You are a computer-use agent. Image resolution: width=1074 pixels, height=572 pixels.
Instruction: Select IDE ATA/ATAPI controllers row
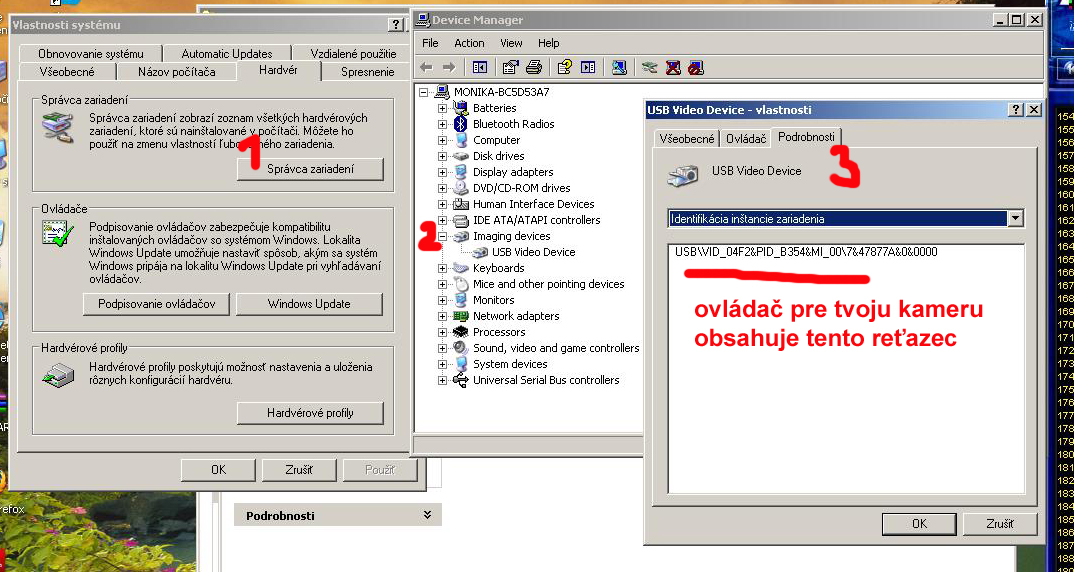(536, 220)
